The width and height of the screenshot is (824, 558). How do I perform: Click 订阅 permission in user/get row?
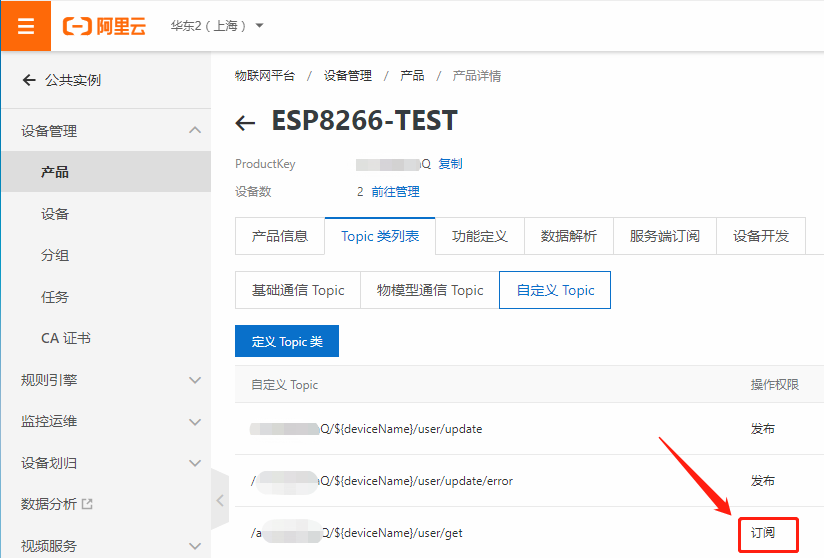click(x=763, y=533)
